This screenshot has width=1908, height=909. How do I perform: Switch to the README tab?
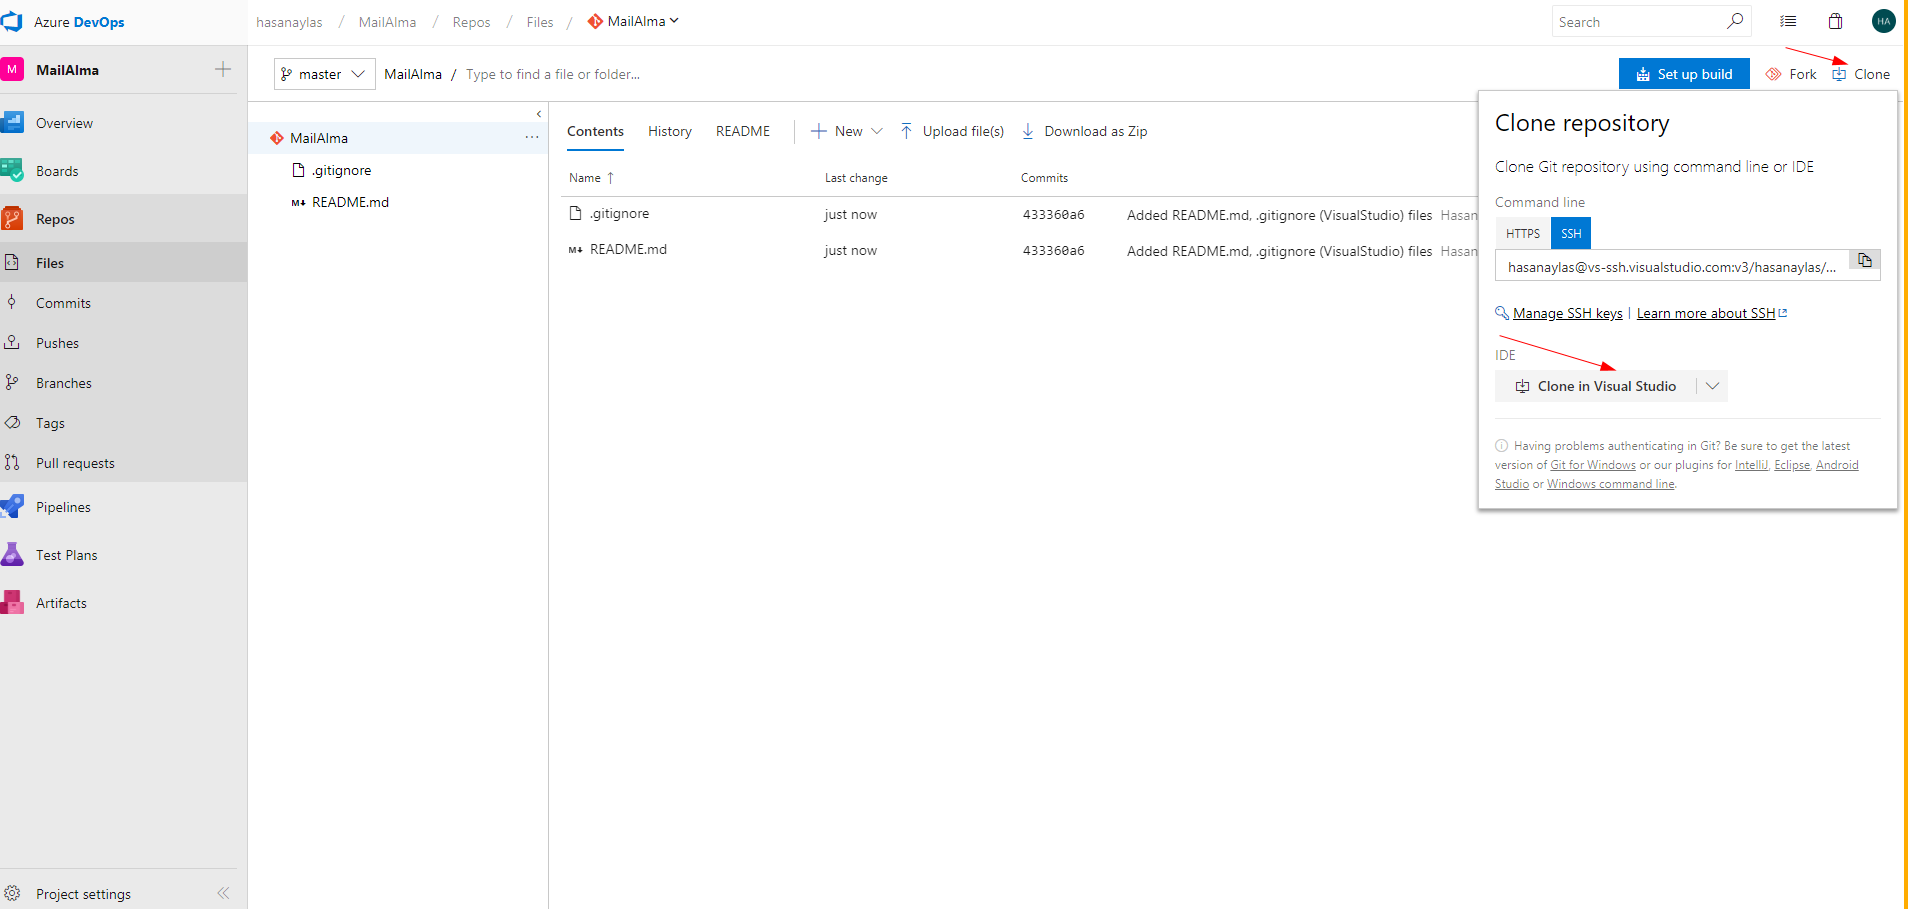coord(743,131)
